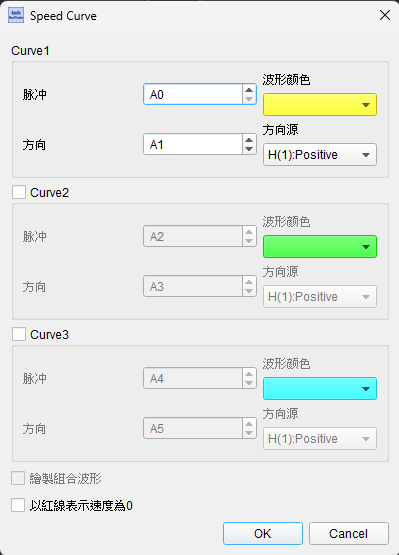The image size is (399, 555).
Task: Close the Speed Curve dialog
Action: [385, 15]
